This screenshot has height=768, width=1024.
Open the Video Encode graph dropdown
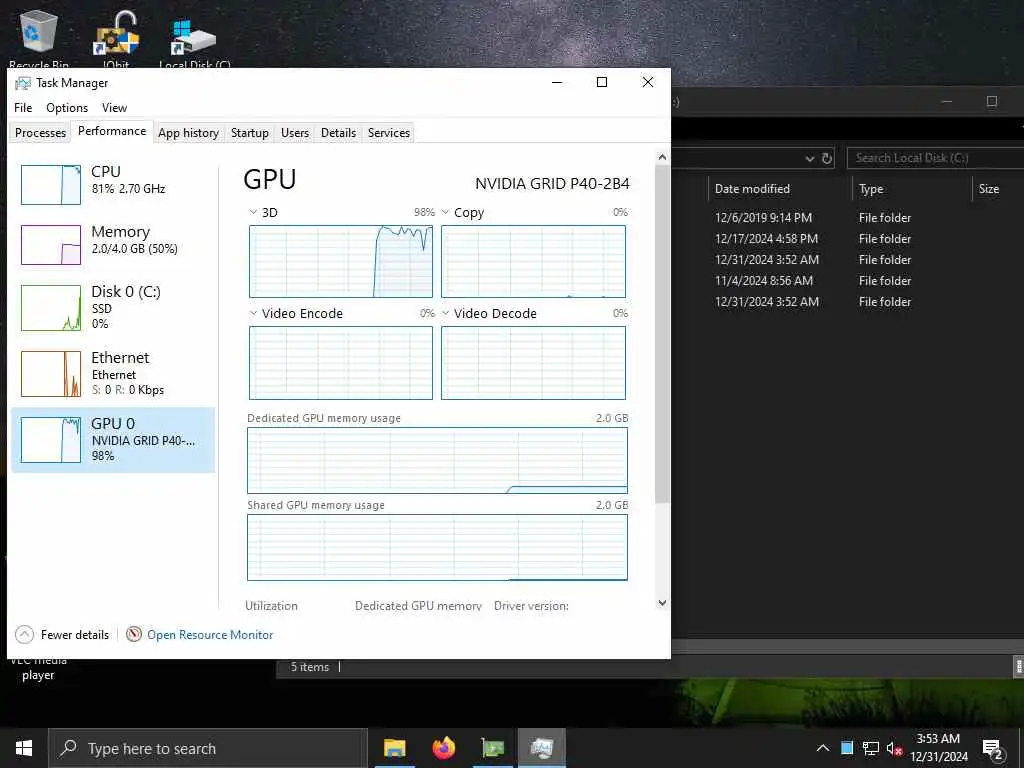tap(253, 313)
